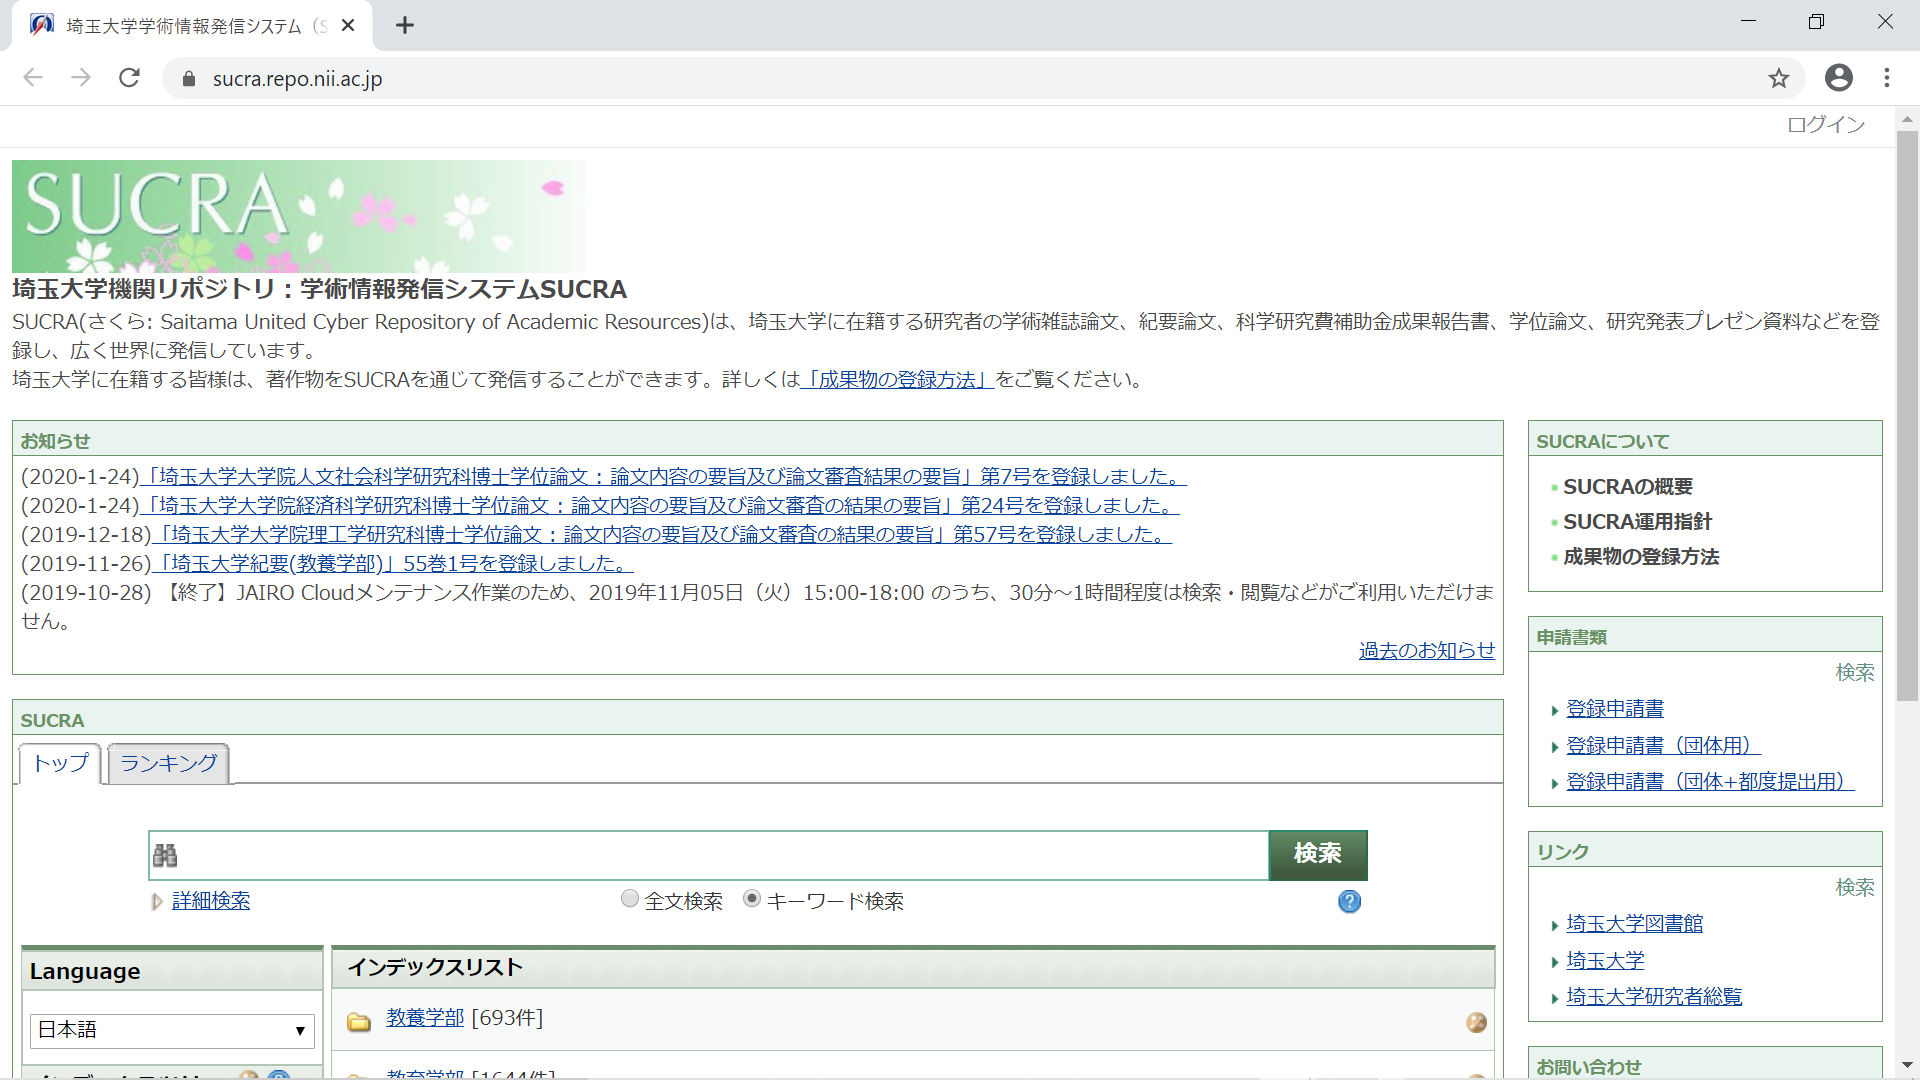Open news link about 理工学研究科 第57号
The width and height of the screenshot is (1920, 1080).
pos(661,534)
